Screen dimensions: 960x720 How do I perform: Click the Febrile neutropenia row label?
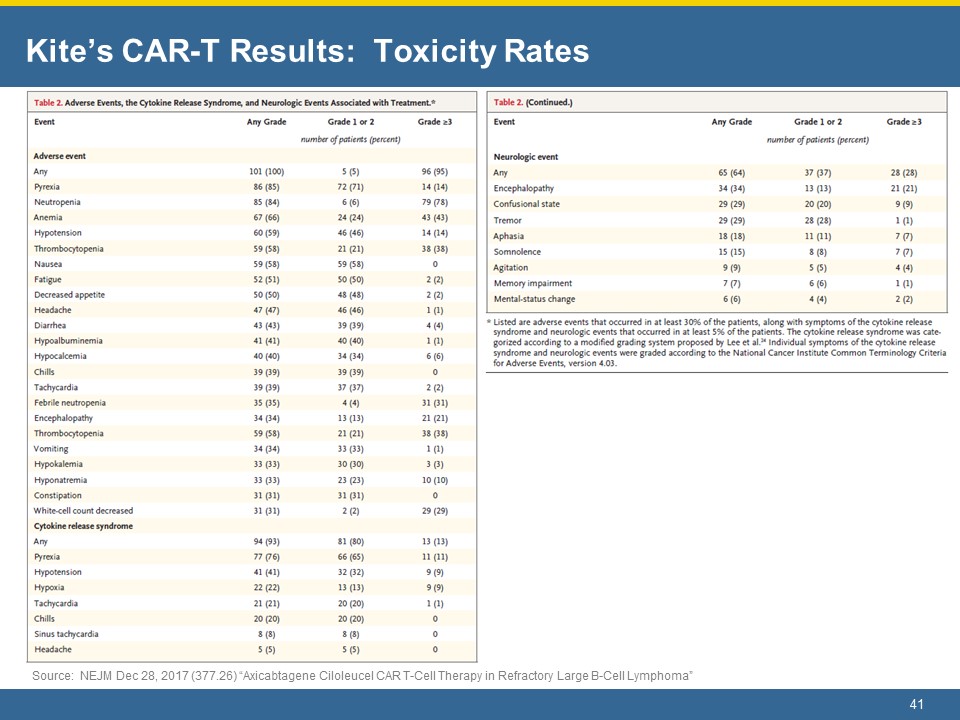tap(71, 402)
